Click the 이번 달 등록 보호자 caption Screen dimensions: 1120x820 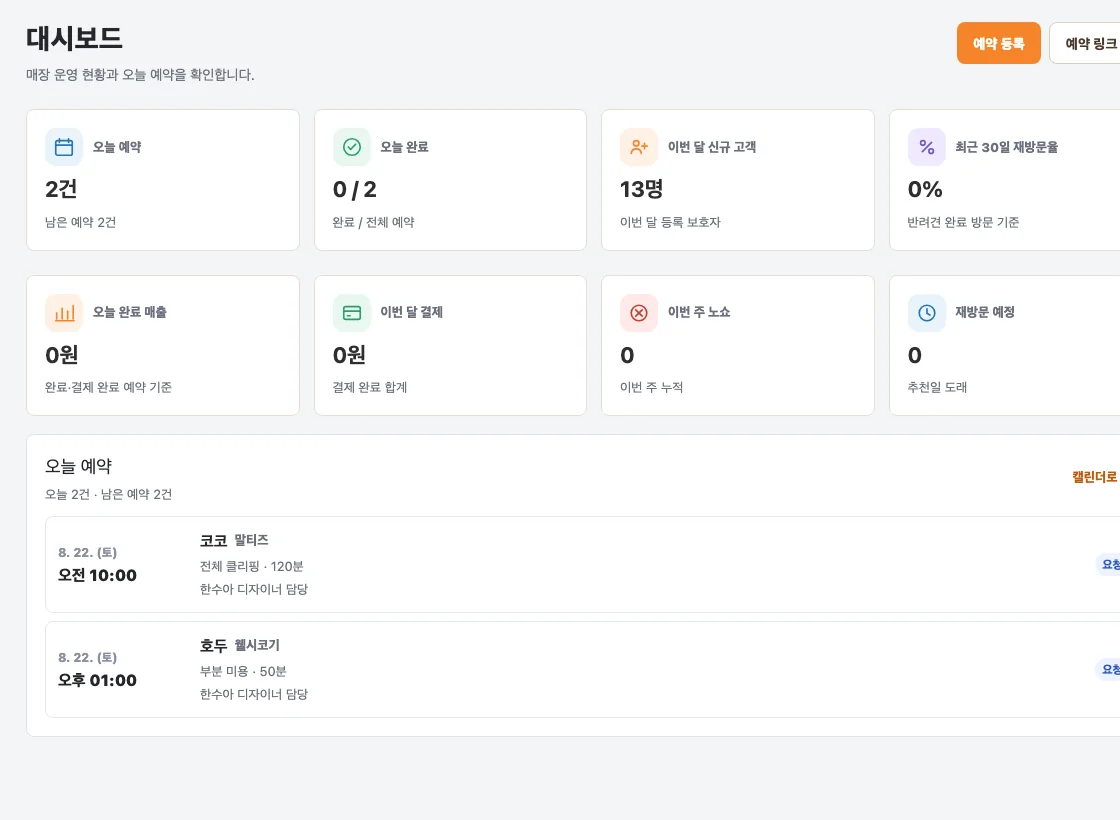(670, 222)
